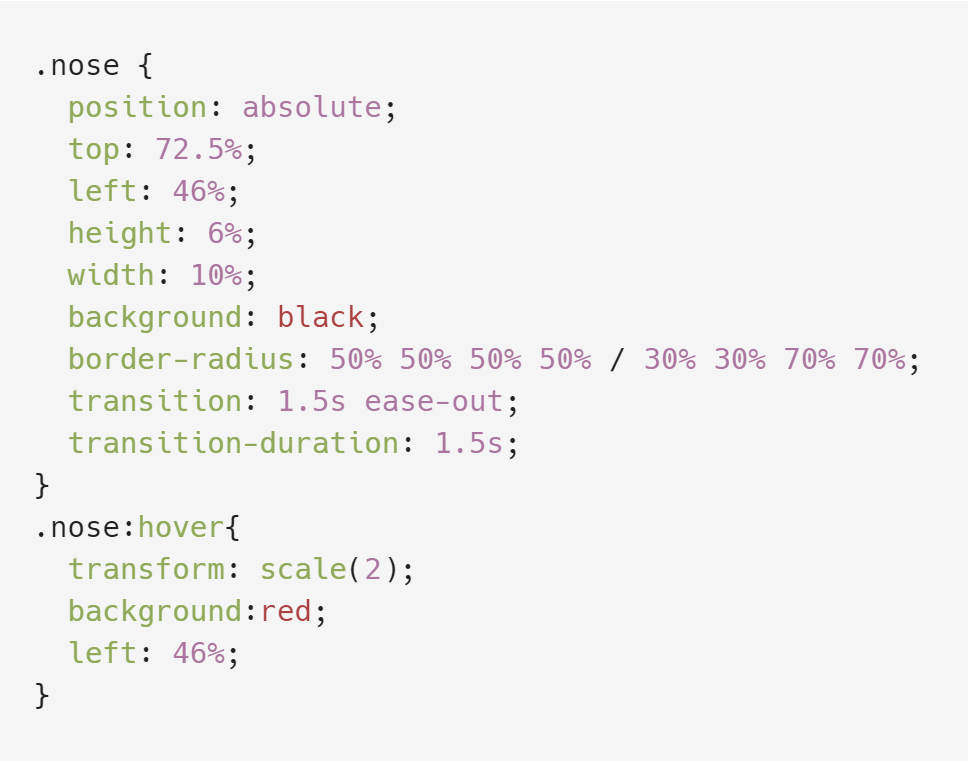Click the black background color value
Image resolution: width=968 pixels, height=762 pixels.
click(320, 317)
